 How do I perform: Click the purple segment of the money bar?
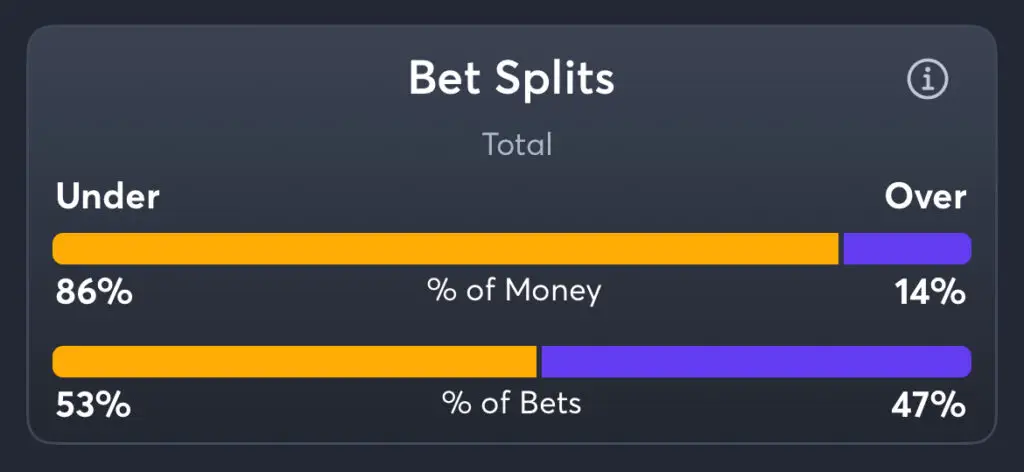coord(908,249)
